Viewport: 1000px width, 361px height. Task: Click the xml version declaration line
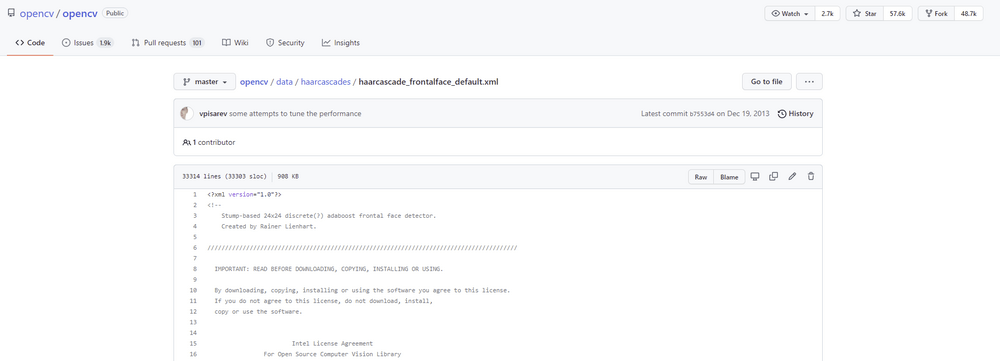[x=244, y=194]
